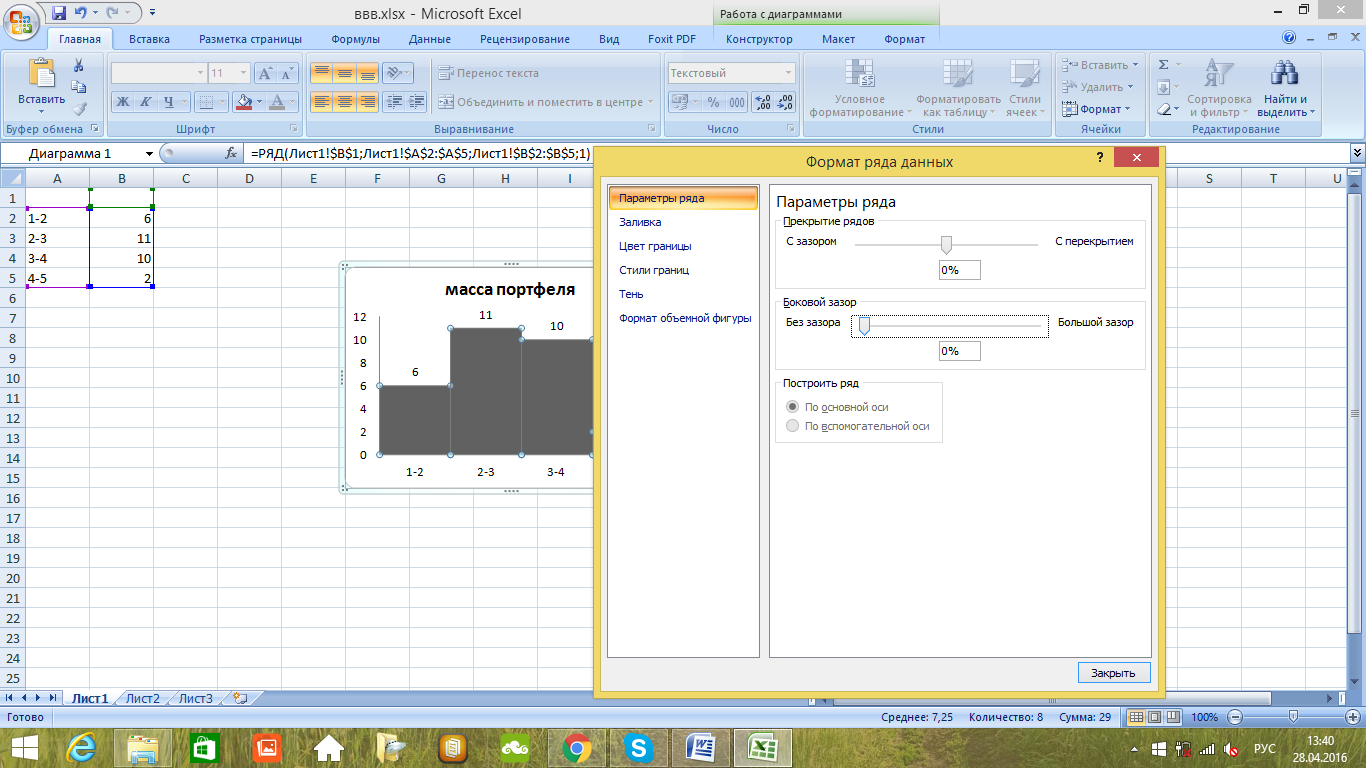This screenshot has width=1366, height=768.
Task: Toggle Underline (Ч) formatting
Action: (169, 102)
